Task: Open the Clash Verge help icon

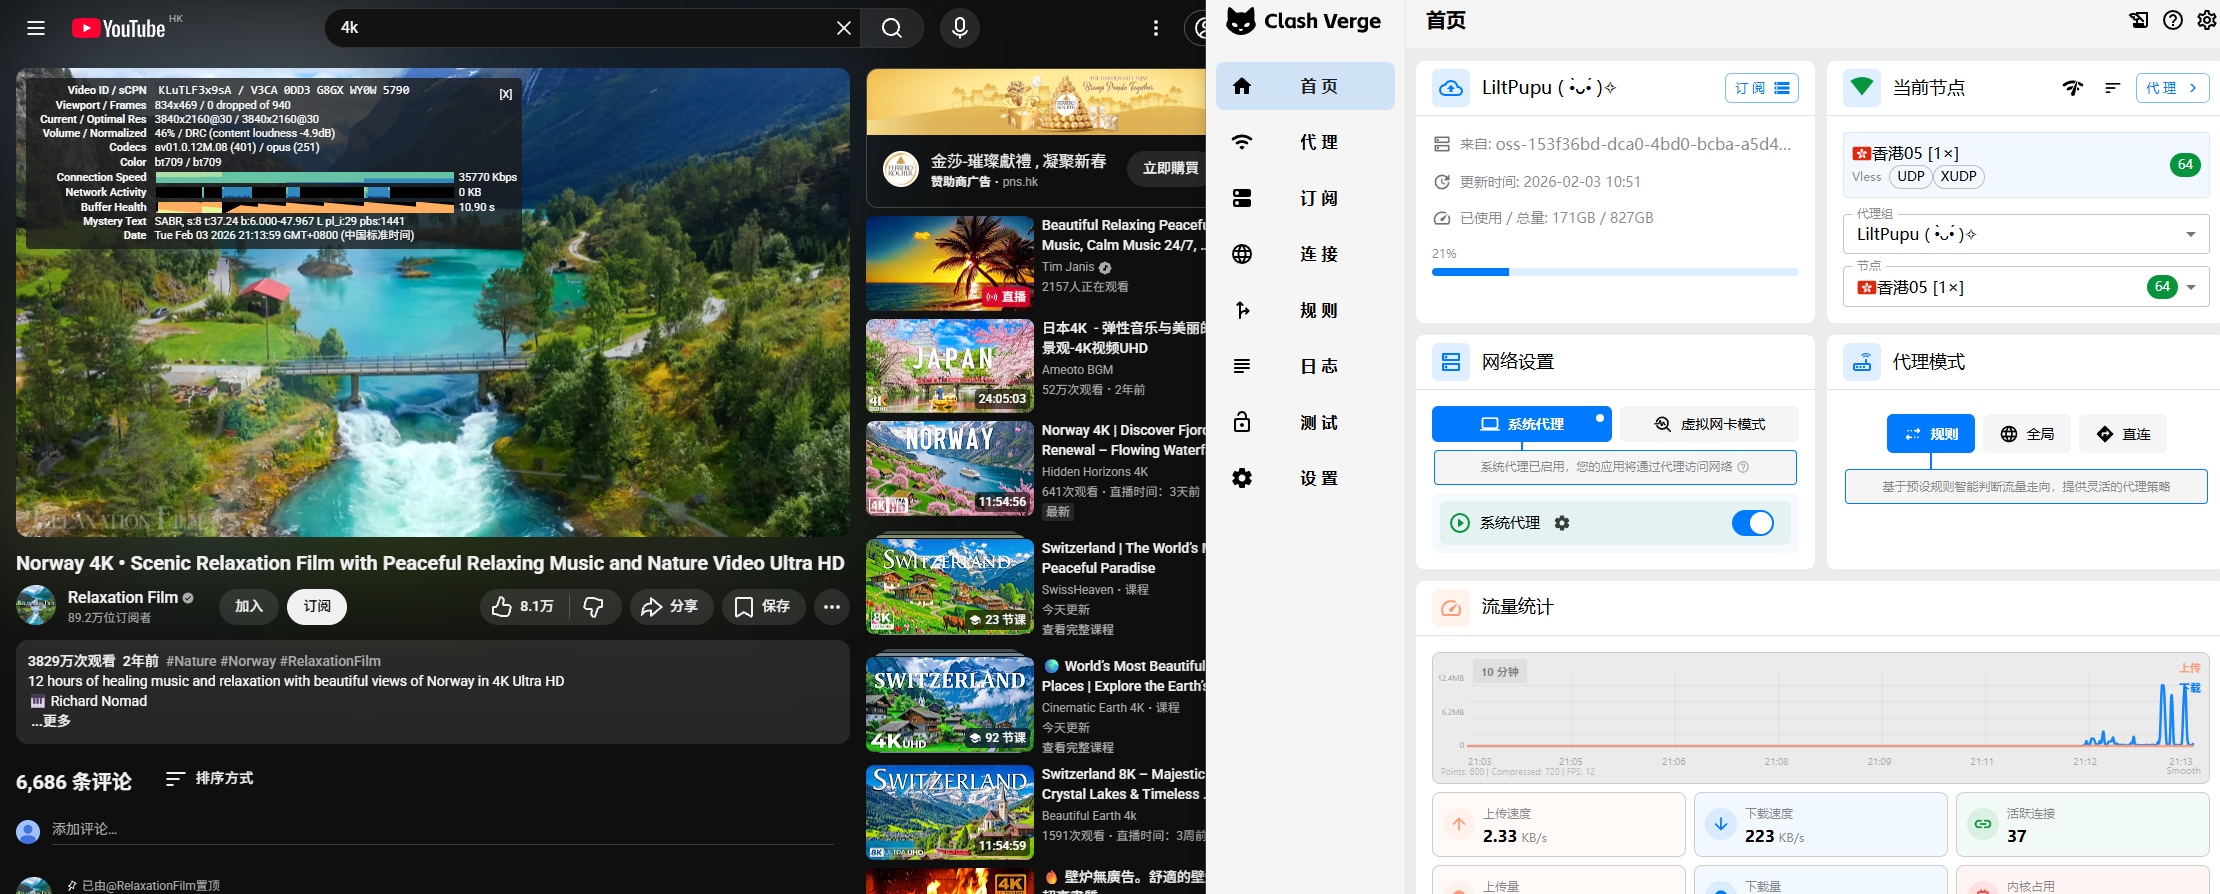Action: (x=2172, y=20)
